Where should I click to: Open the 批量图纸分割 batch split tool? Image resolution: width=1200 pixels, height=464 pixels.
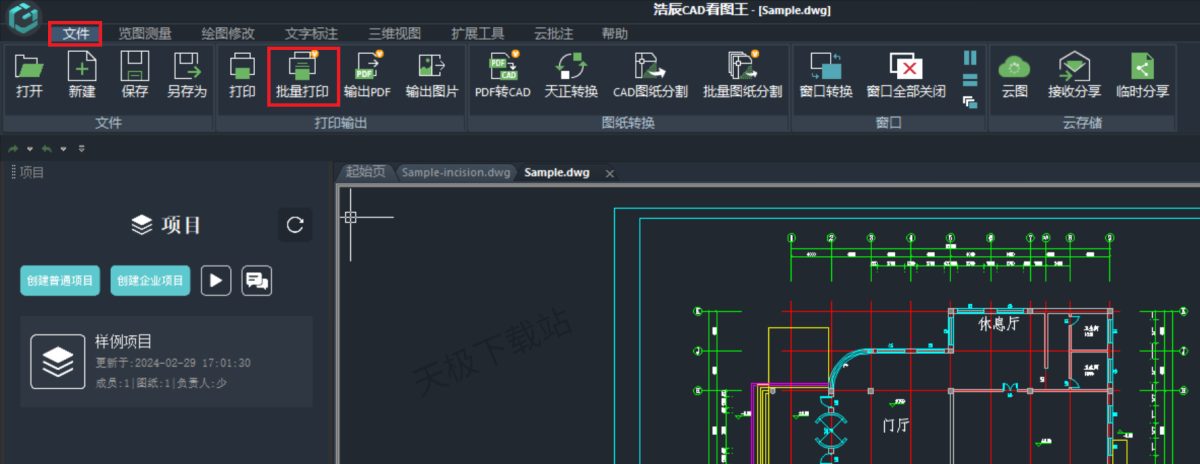point(742,77)
